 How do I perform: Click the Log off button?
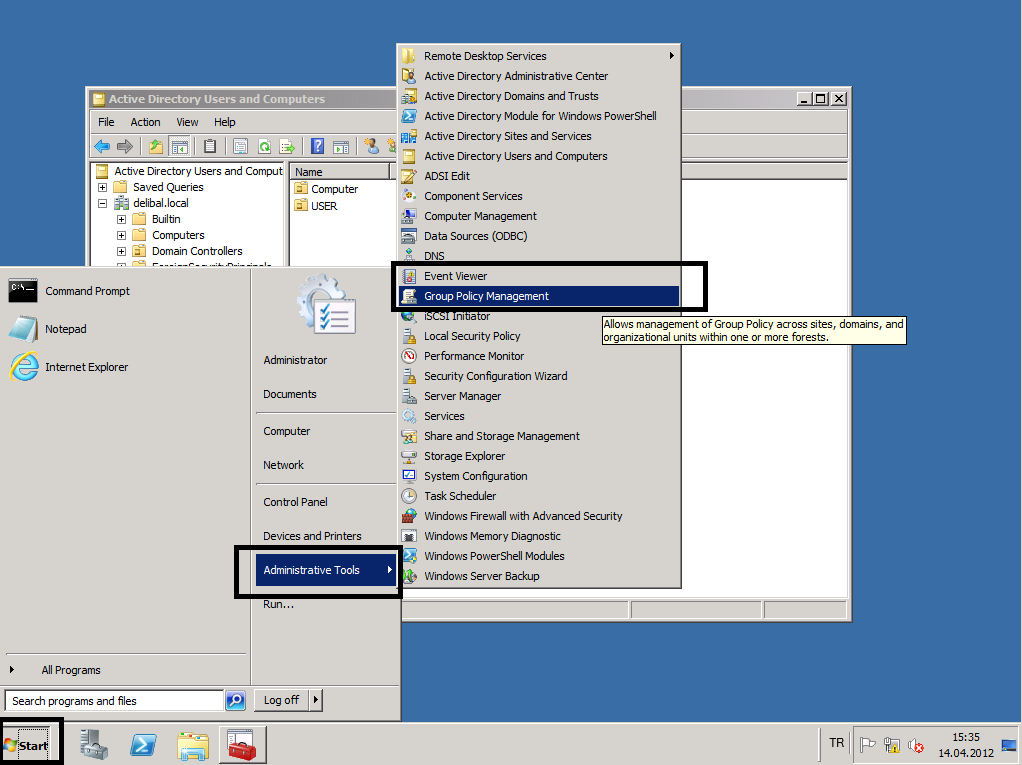point(281,700)
